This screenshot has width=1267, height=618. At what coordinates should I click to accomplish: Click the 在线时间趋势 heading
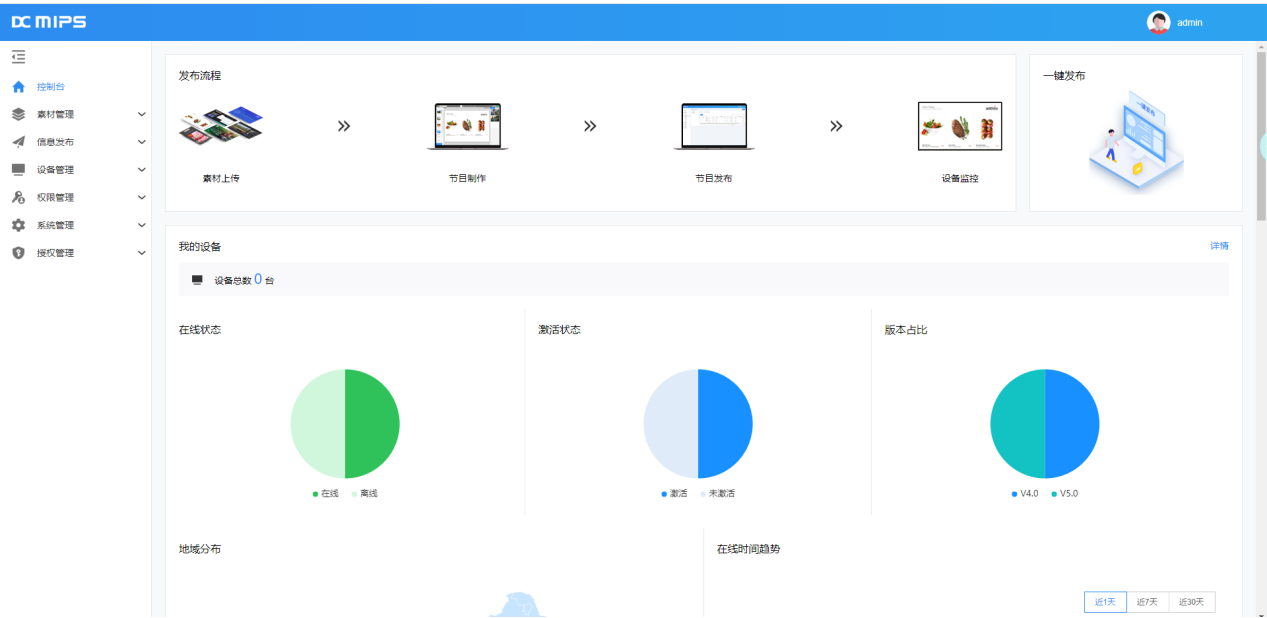pyautogui.click(x=749, y=549)
